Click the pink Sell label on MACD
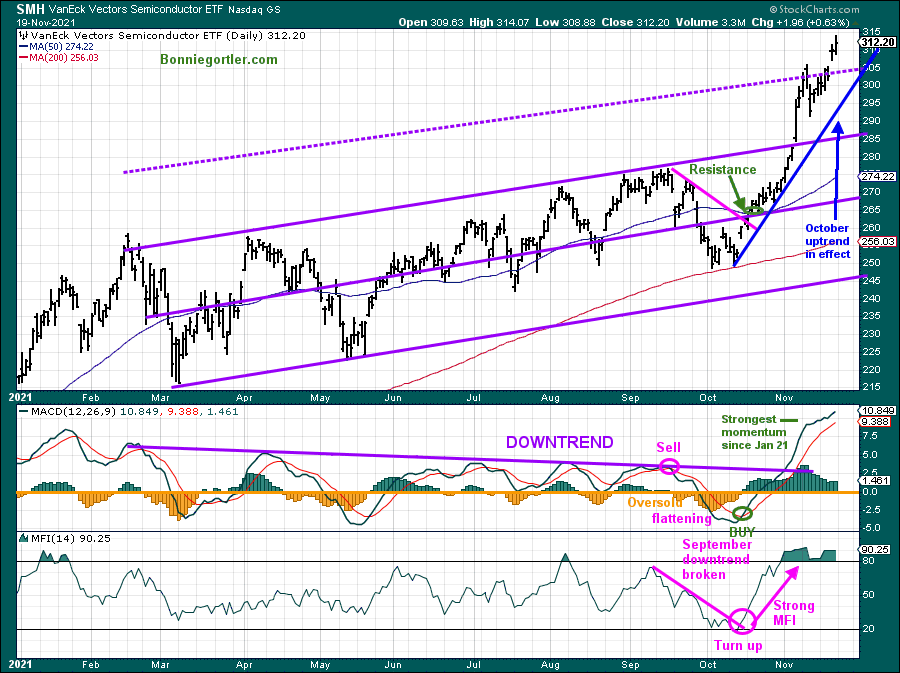The image size is (900, 673). (669, 448)
